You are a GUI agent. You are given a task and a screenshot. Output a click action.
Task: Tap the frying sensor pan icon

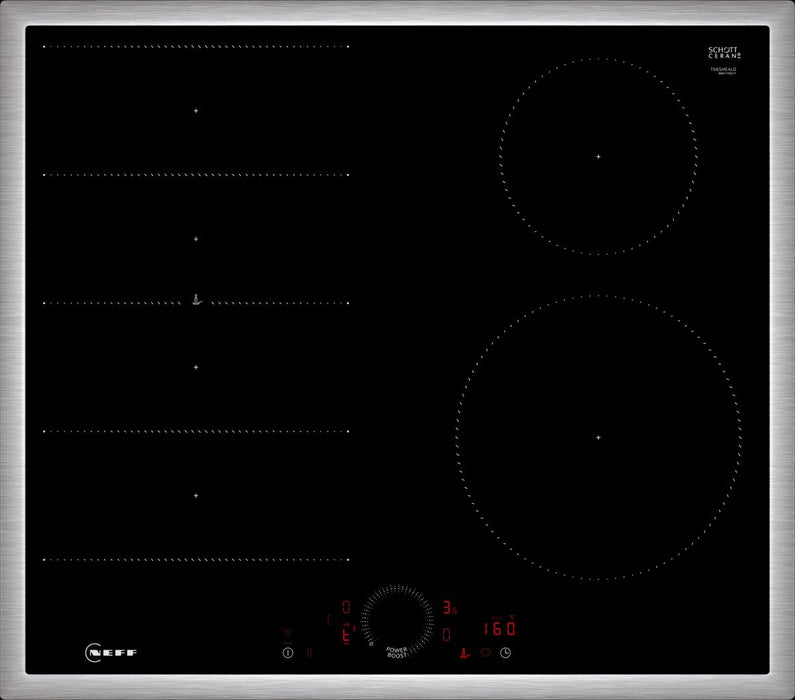coord(464,653)
